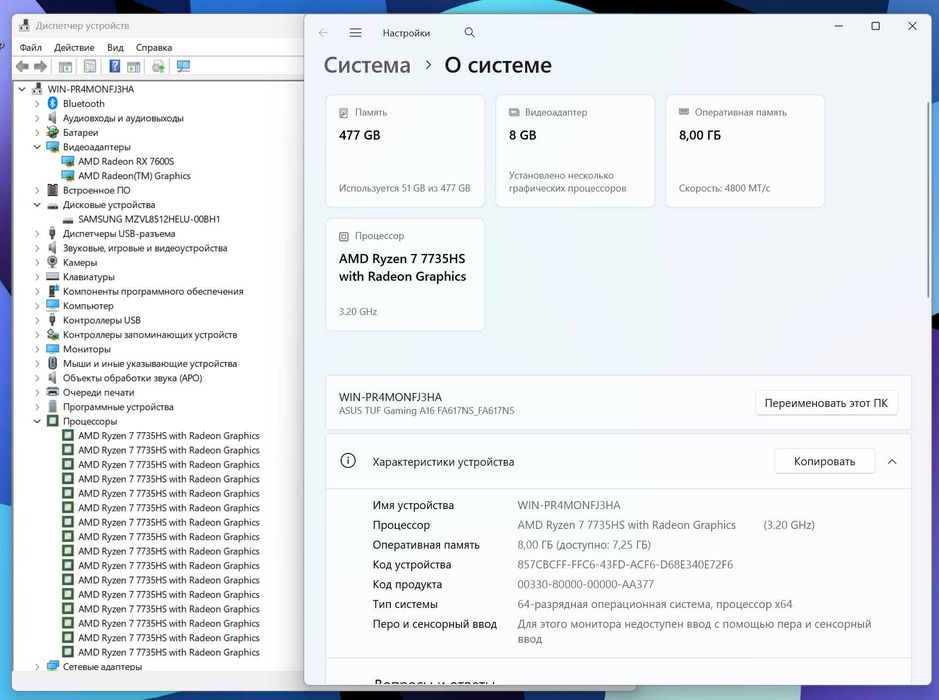Collapse the WIN-PR4MONFJ3HA root tree node
Screen dimensions: 939x700
(x=22, y=89)
